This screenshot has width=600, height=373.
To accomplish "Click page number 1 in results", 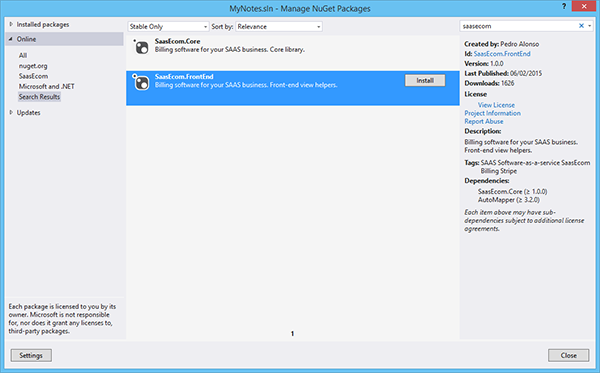I will [292, 334].
